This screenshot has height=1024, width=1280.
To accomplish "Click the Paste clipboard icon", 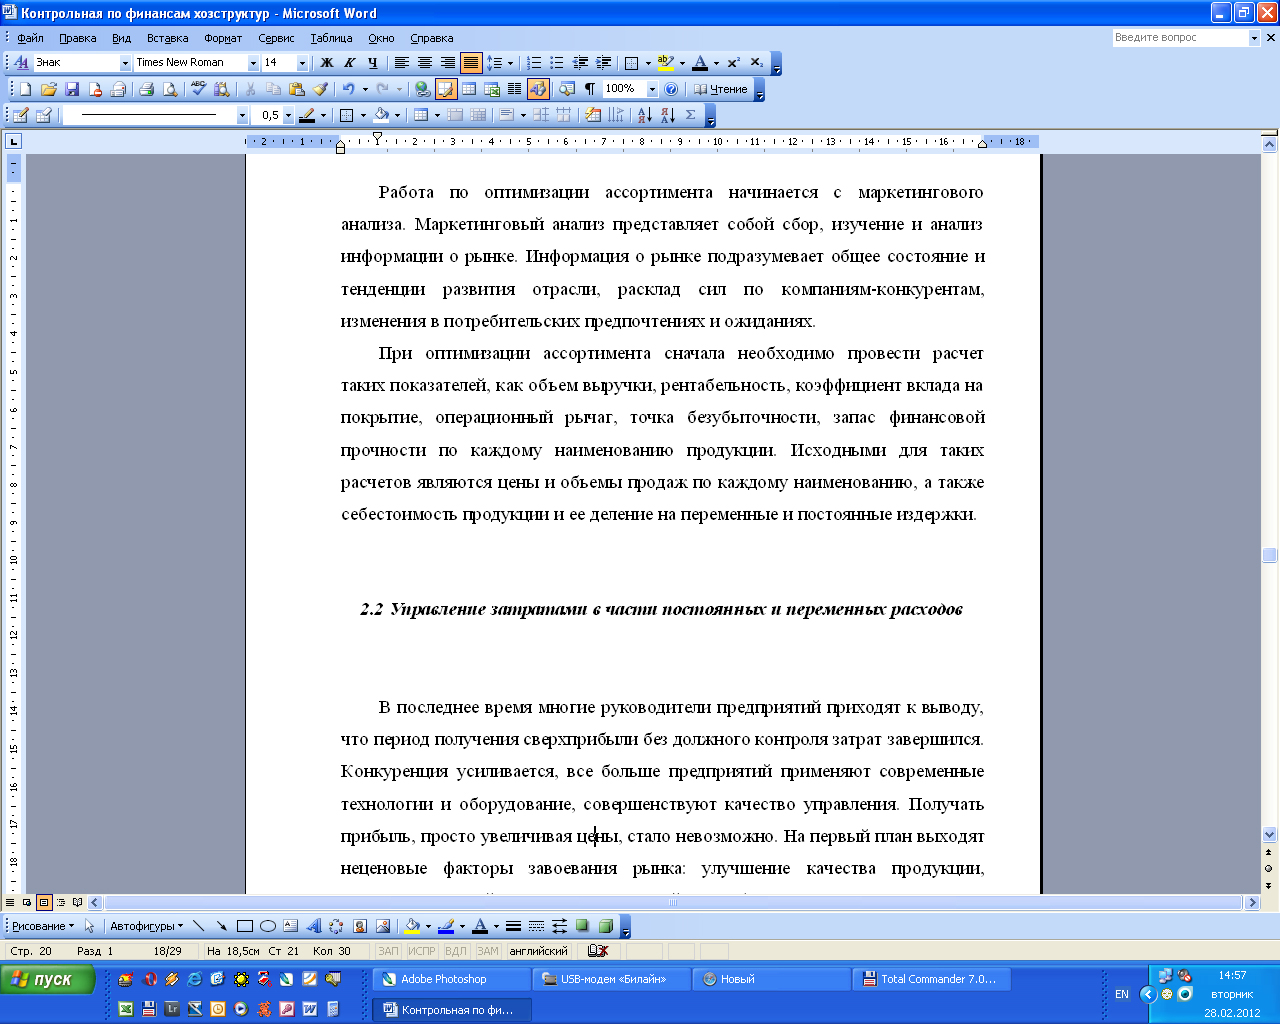I will (297, 89).
